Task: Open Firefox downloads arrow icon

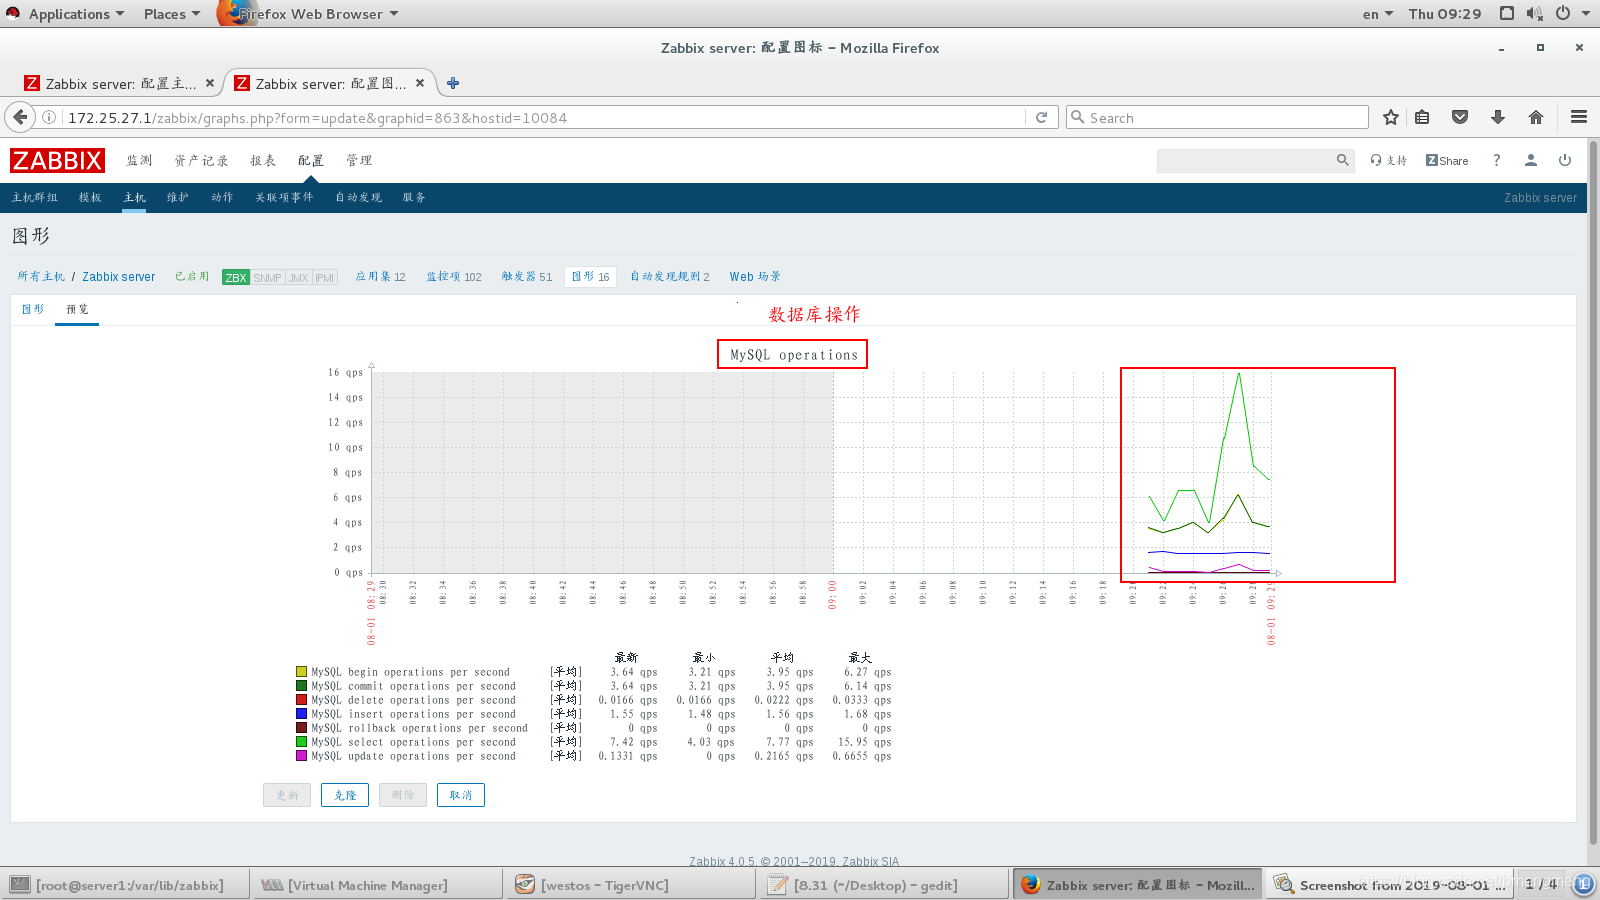Action: click(x=1498, y=117)
